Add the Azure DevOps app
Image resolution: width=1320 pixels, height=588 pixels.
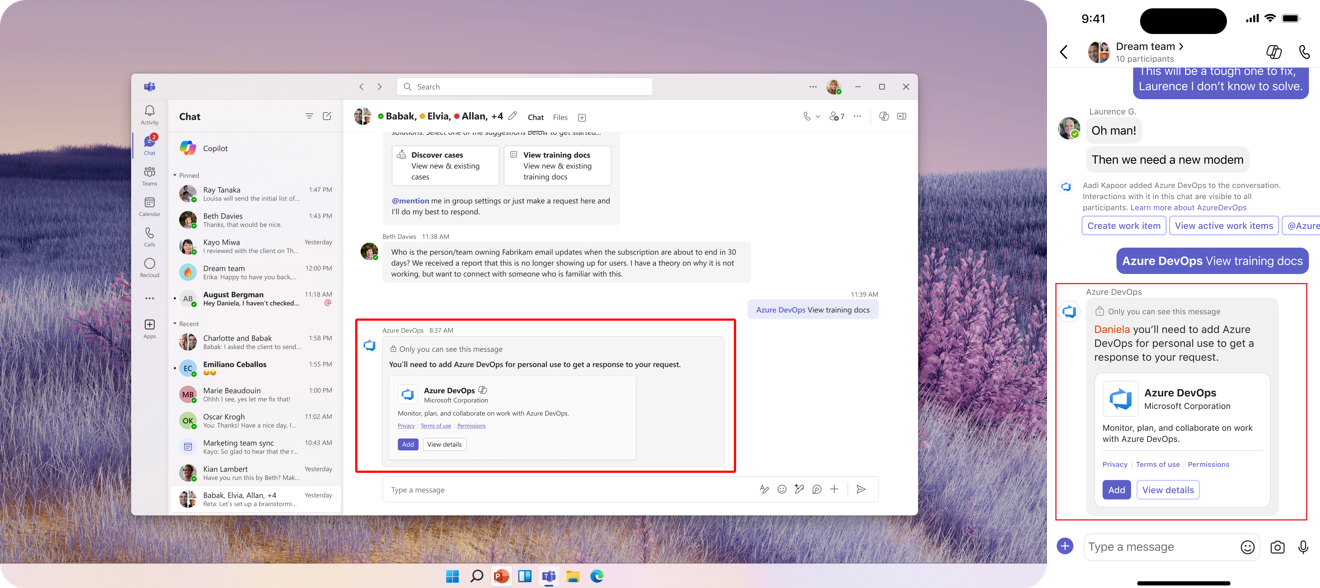pyautogui.click(x=407, y=444)
